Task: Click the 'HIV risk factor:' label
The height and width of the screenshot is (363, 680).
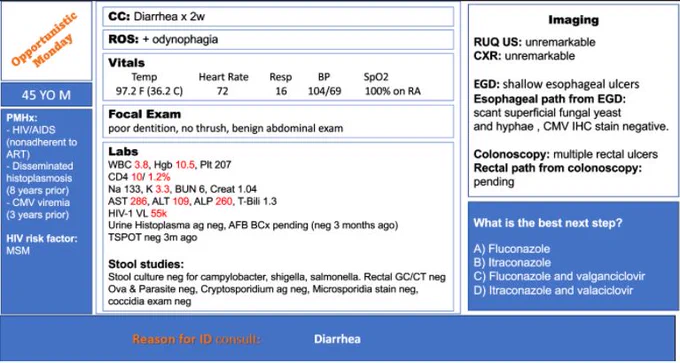Action: (x=42, y=238)
